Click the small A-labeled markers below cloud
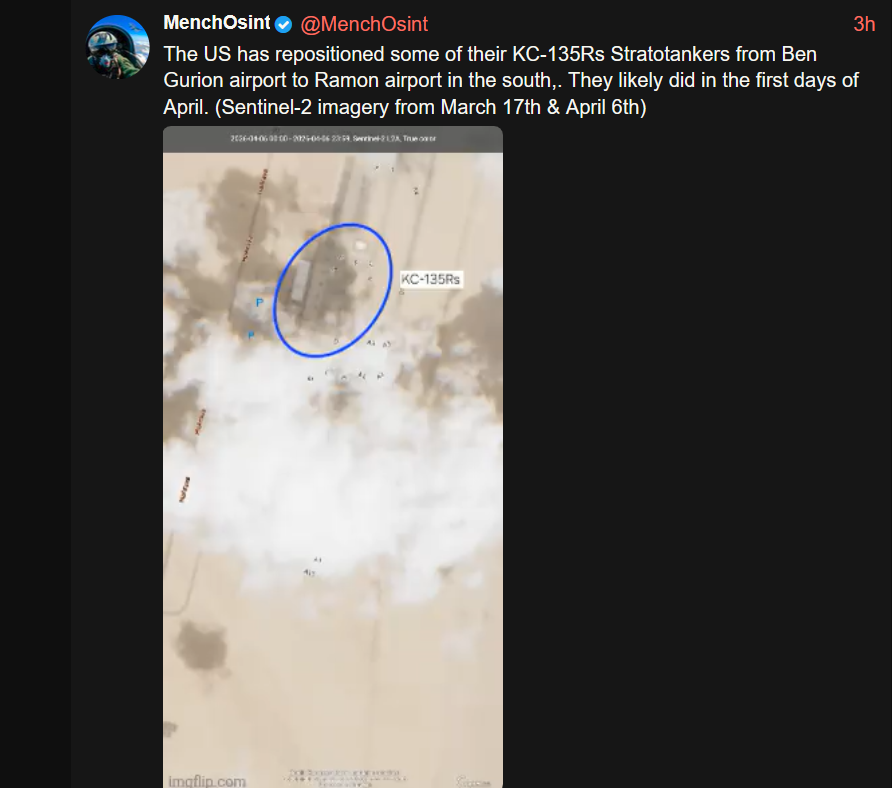This screenshot has width=892, height=788. point(312,567)
